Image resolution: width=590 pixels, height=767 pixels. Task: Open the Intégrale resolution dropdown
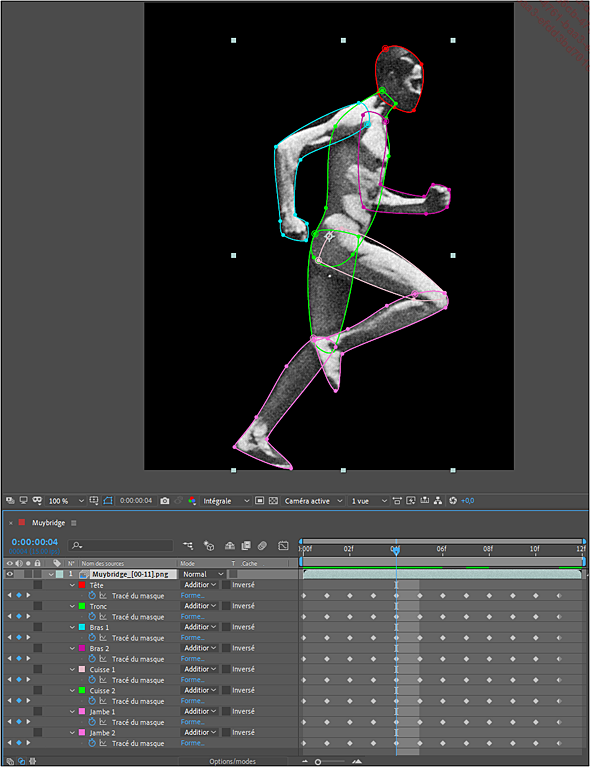pyautogui.click(x=226, y=500)
